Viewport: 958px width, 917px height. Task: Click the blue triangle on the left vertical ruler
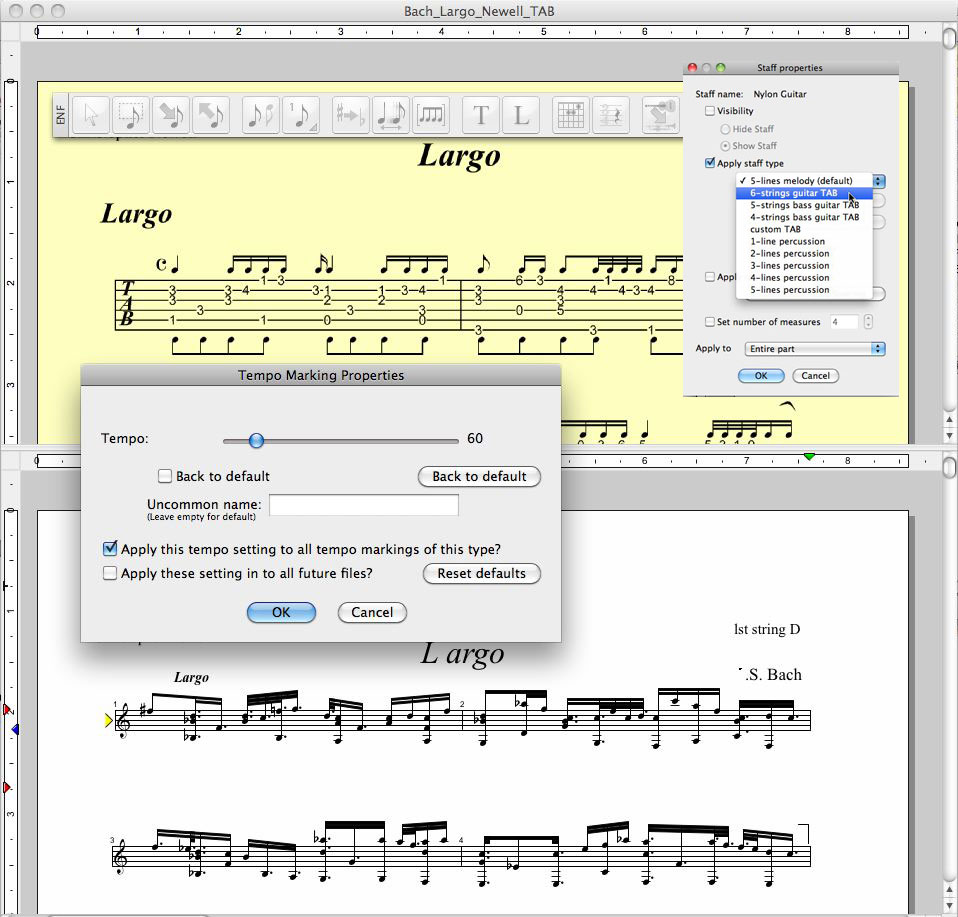[x=15, y=729]
